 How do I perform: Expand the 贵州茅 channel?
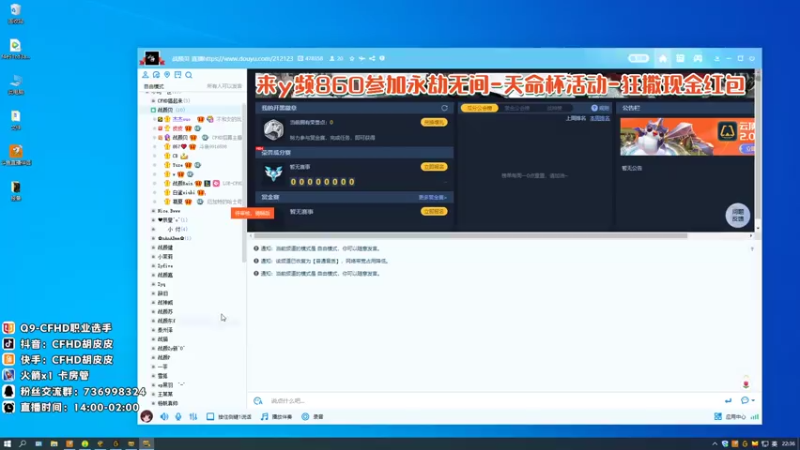(154, 330)
